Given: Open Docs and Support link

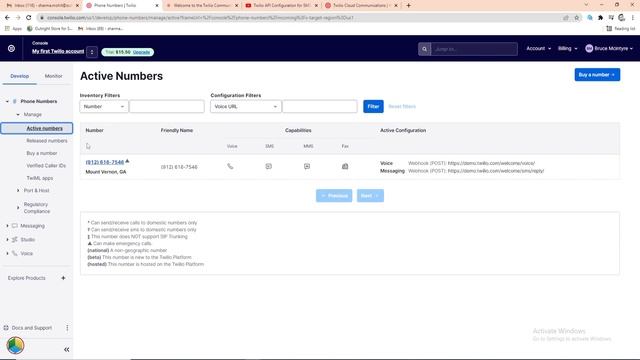Looking at the screenshot, I should click(31, 328).
